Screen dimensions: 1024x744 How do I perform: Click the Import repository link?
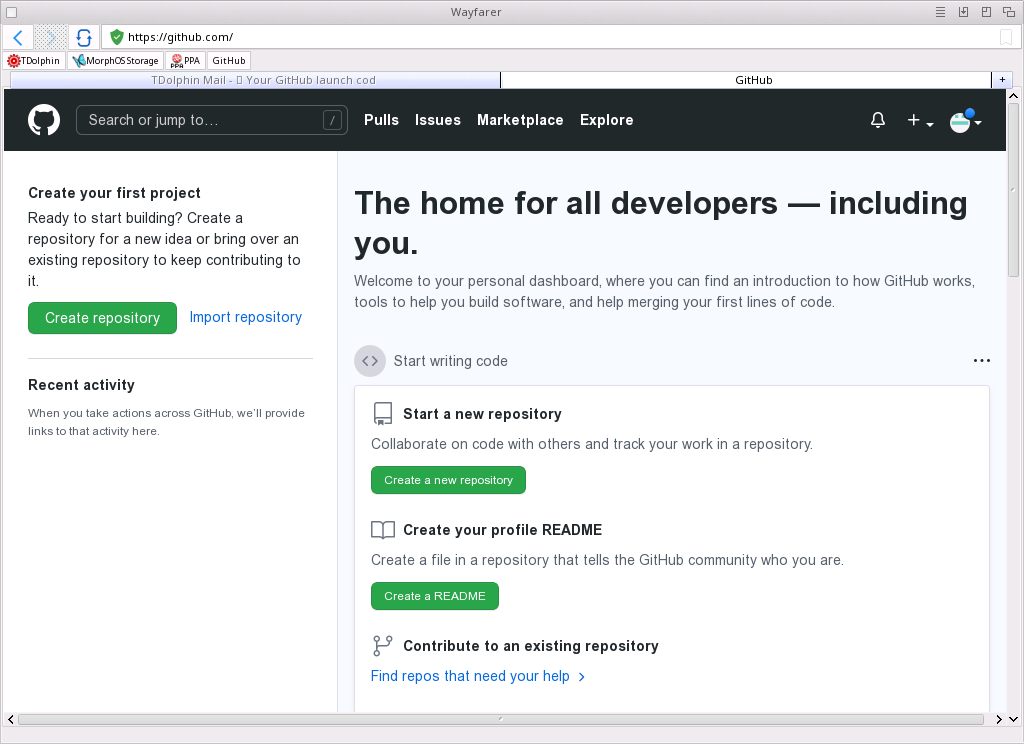tap(246, 317)
